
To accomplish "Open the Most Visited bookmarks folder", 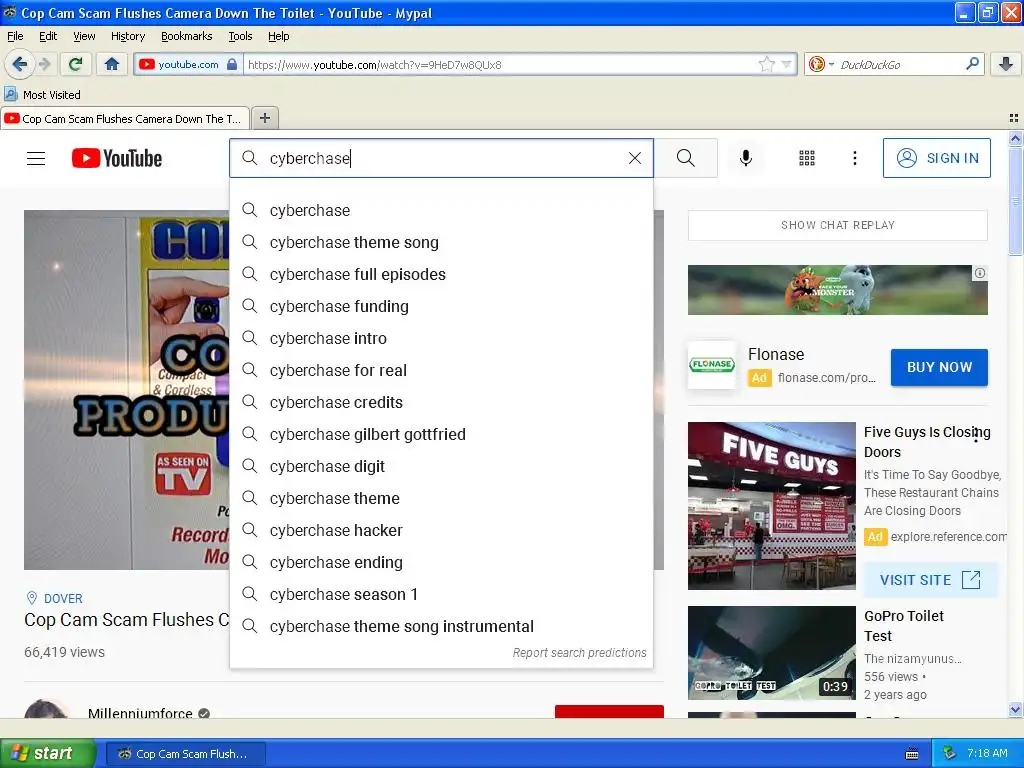I will click(43, 95).
